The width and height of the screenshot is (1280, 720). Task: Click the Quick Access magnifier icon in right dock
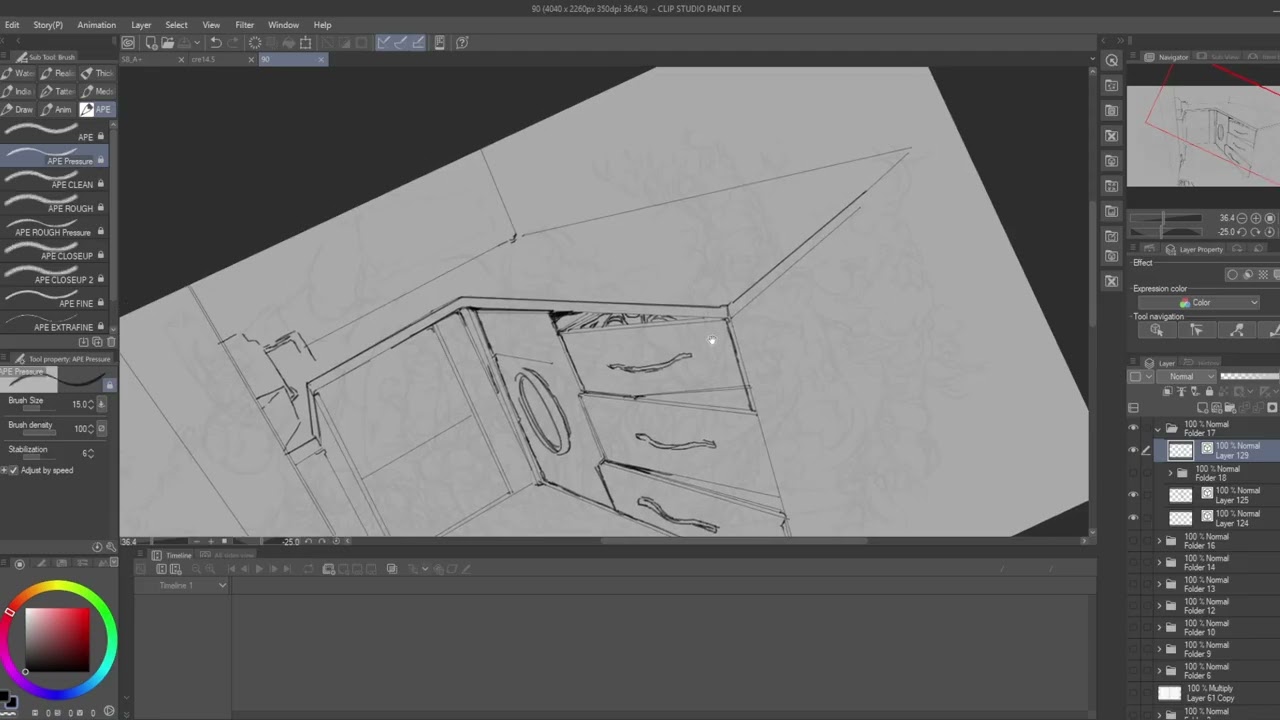pos(1112,61)
